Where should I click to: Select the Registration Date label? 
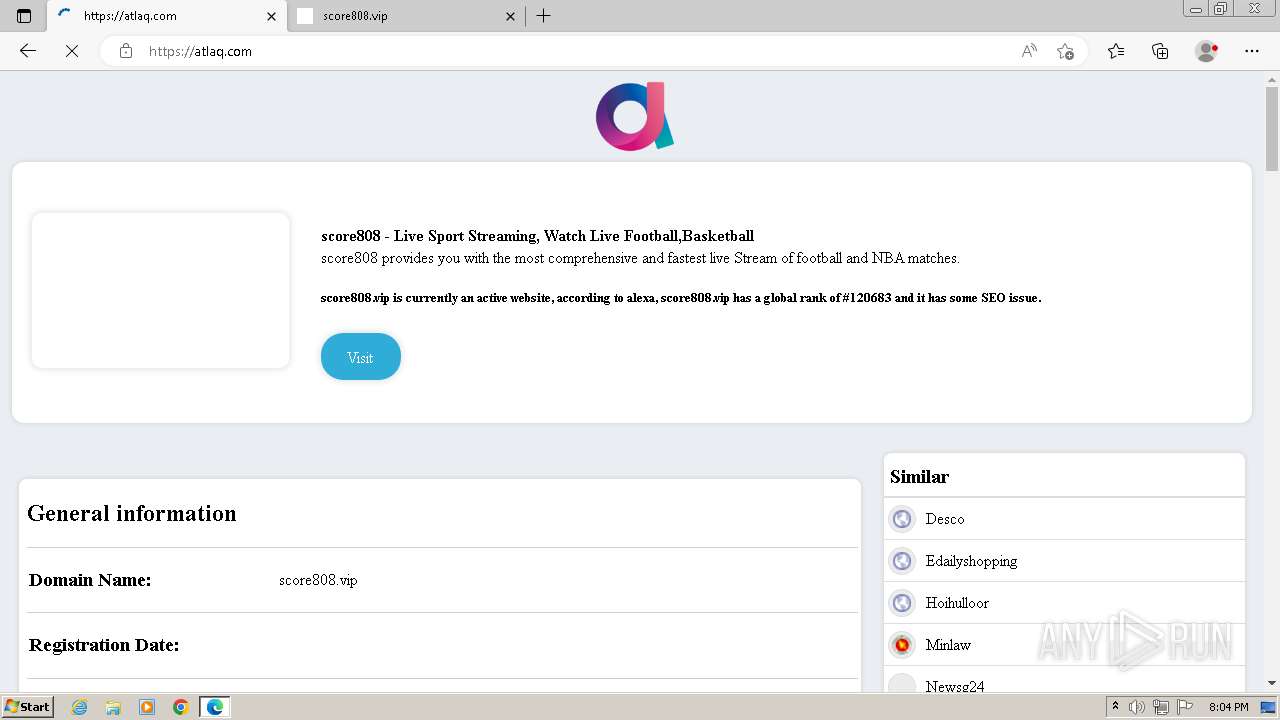(104, 645)
